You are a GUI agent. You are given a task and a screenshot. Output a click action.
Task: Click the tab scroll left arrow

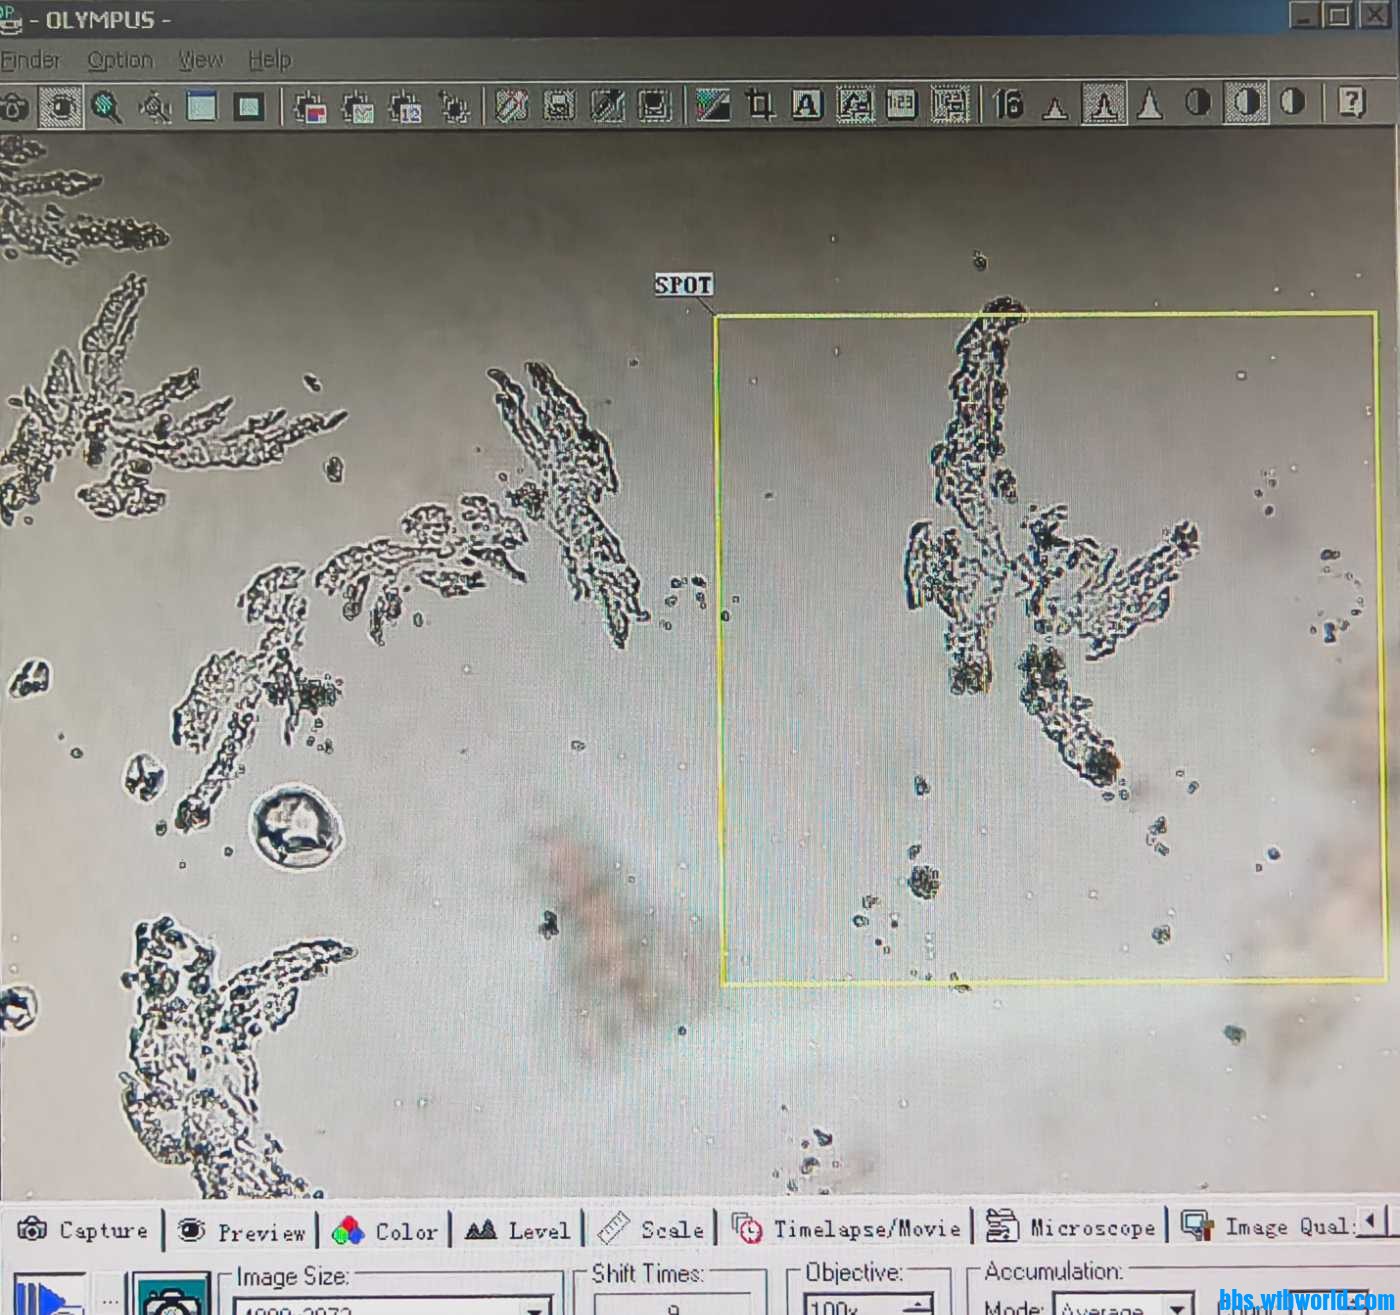1371,1222
